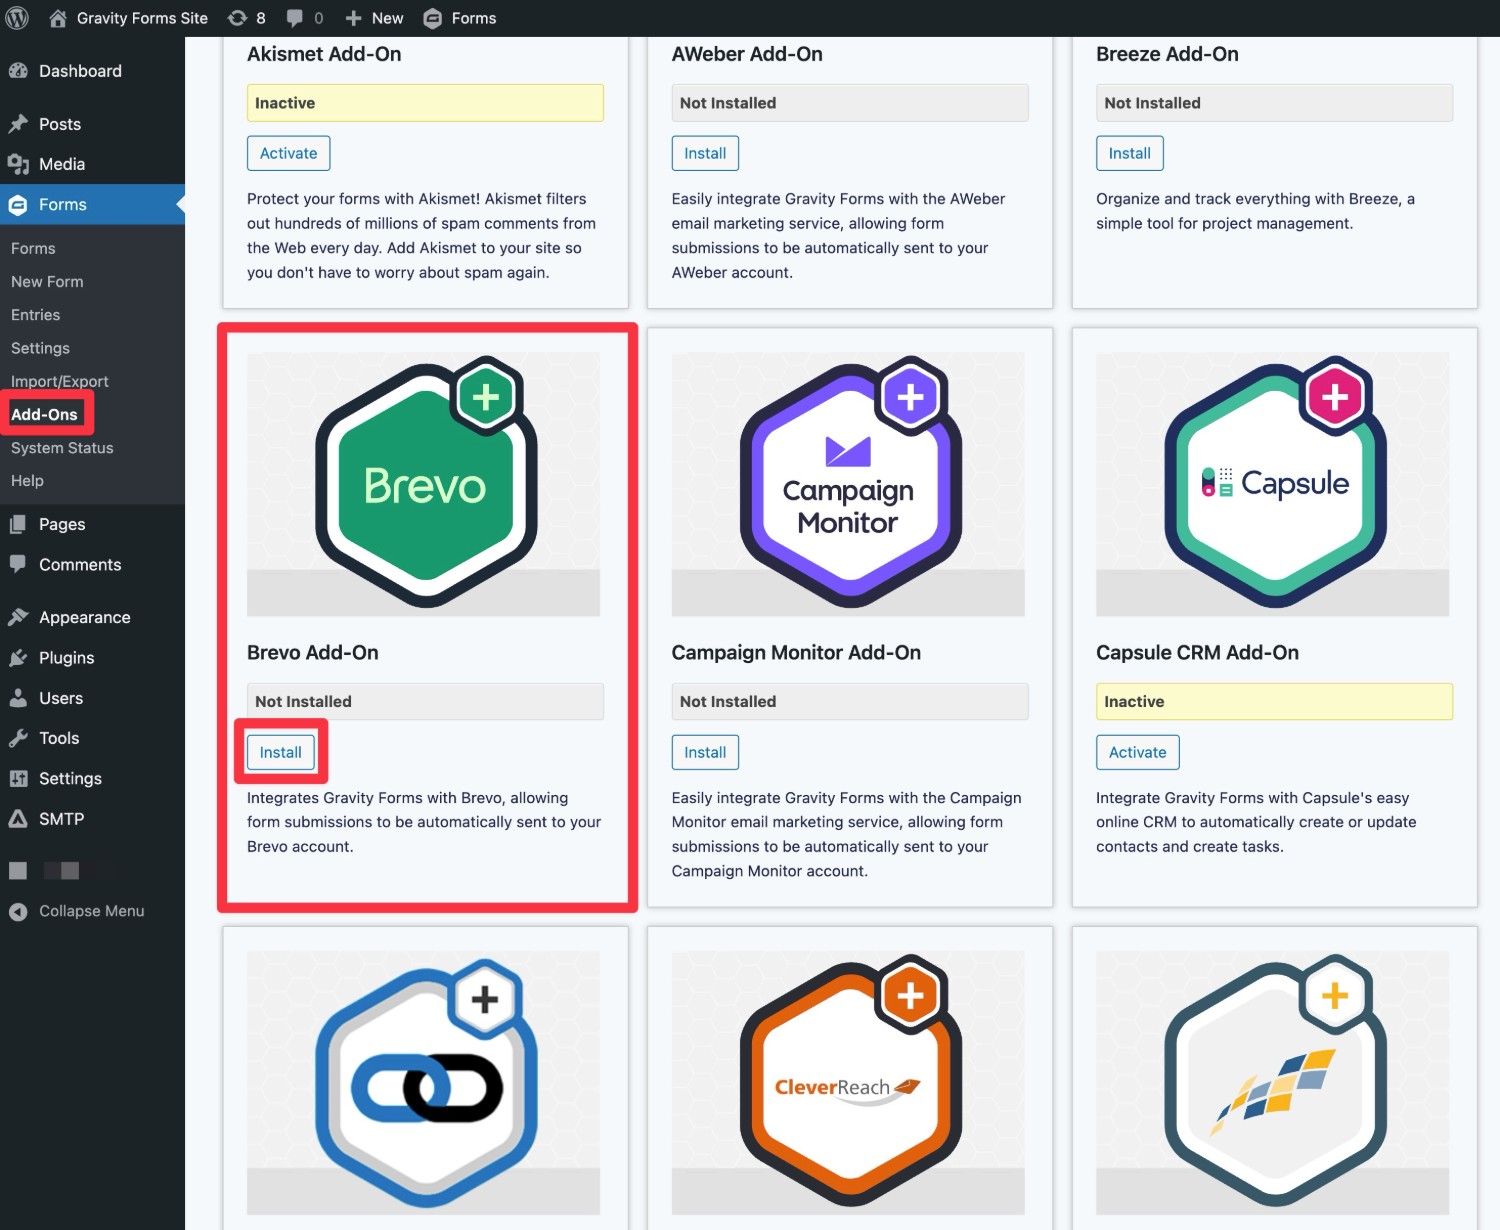Image resolution: width=1500 pixels, height=1230 pixels.
Task: Click the Settings sliders icon in sidebar
Action: 18,778
